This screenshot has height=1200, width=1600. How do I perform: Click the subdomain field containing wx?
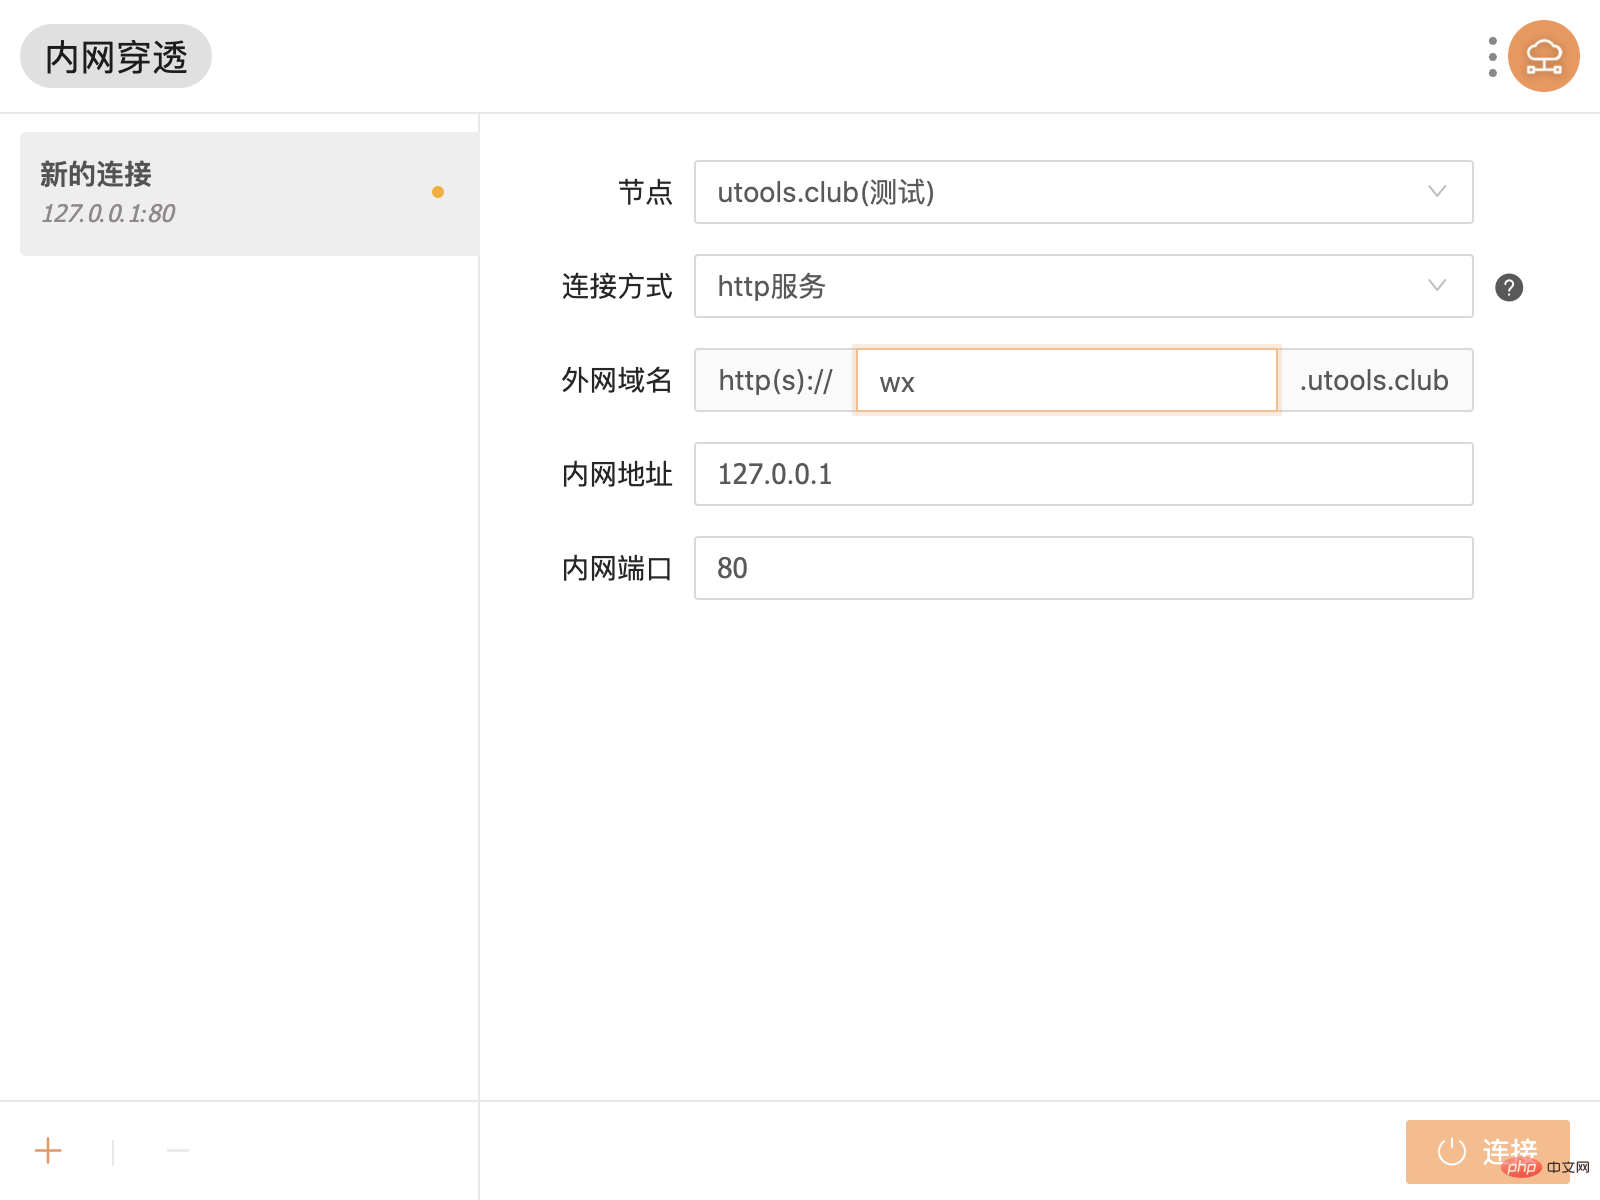tap(1067, 380)
